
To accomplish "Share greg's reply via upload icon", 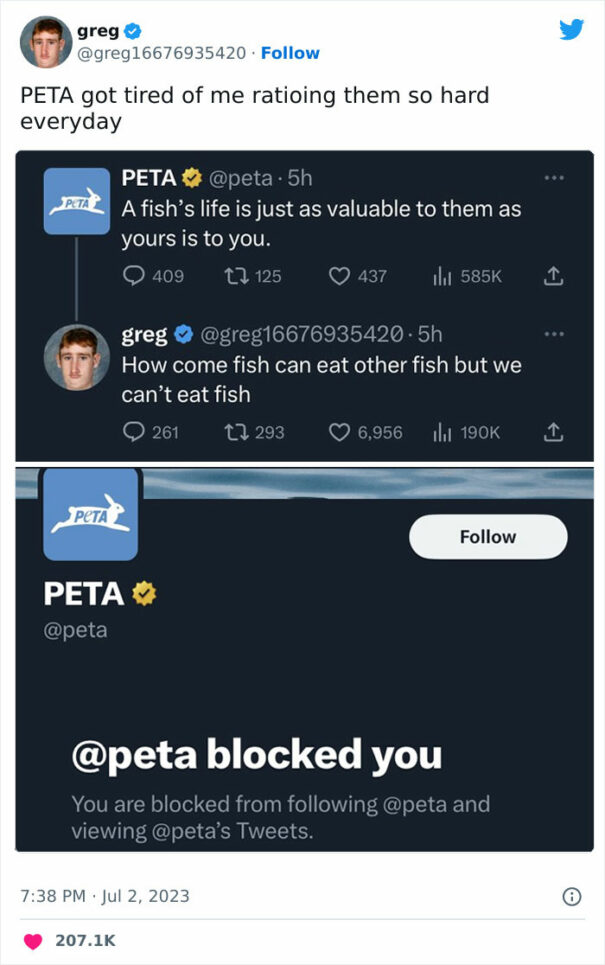I will [551, 432].
